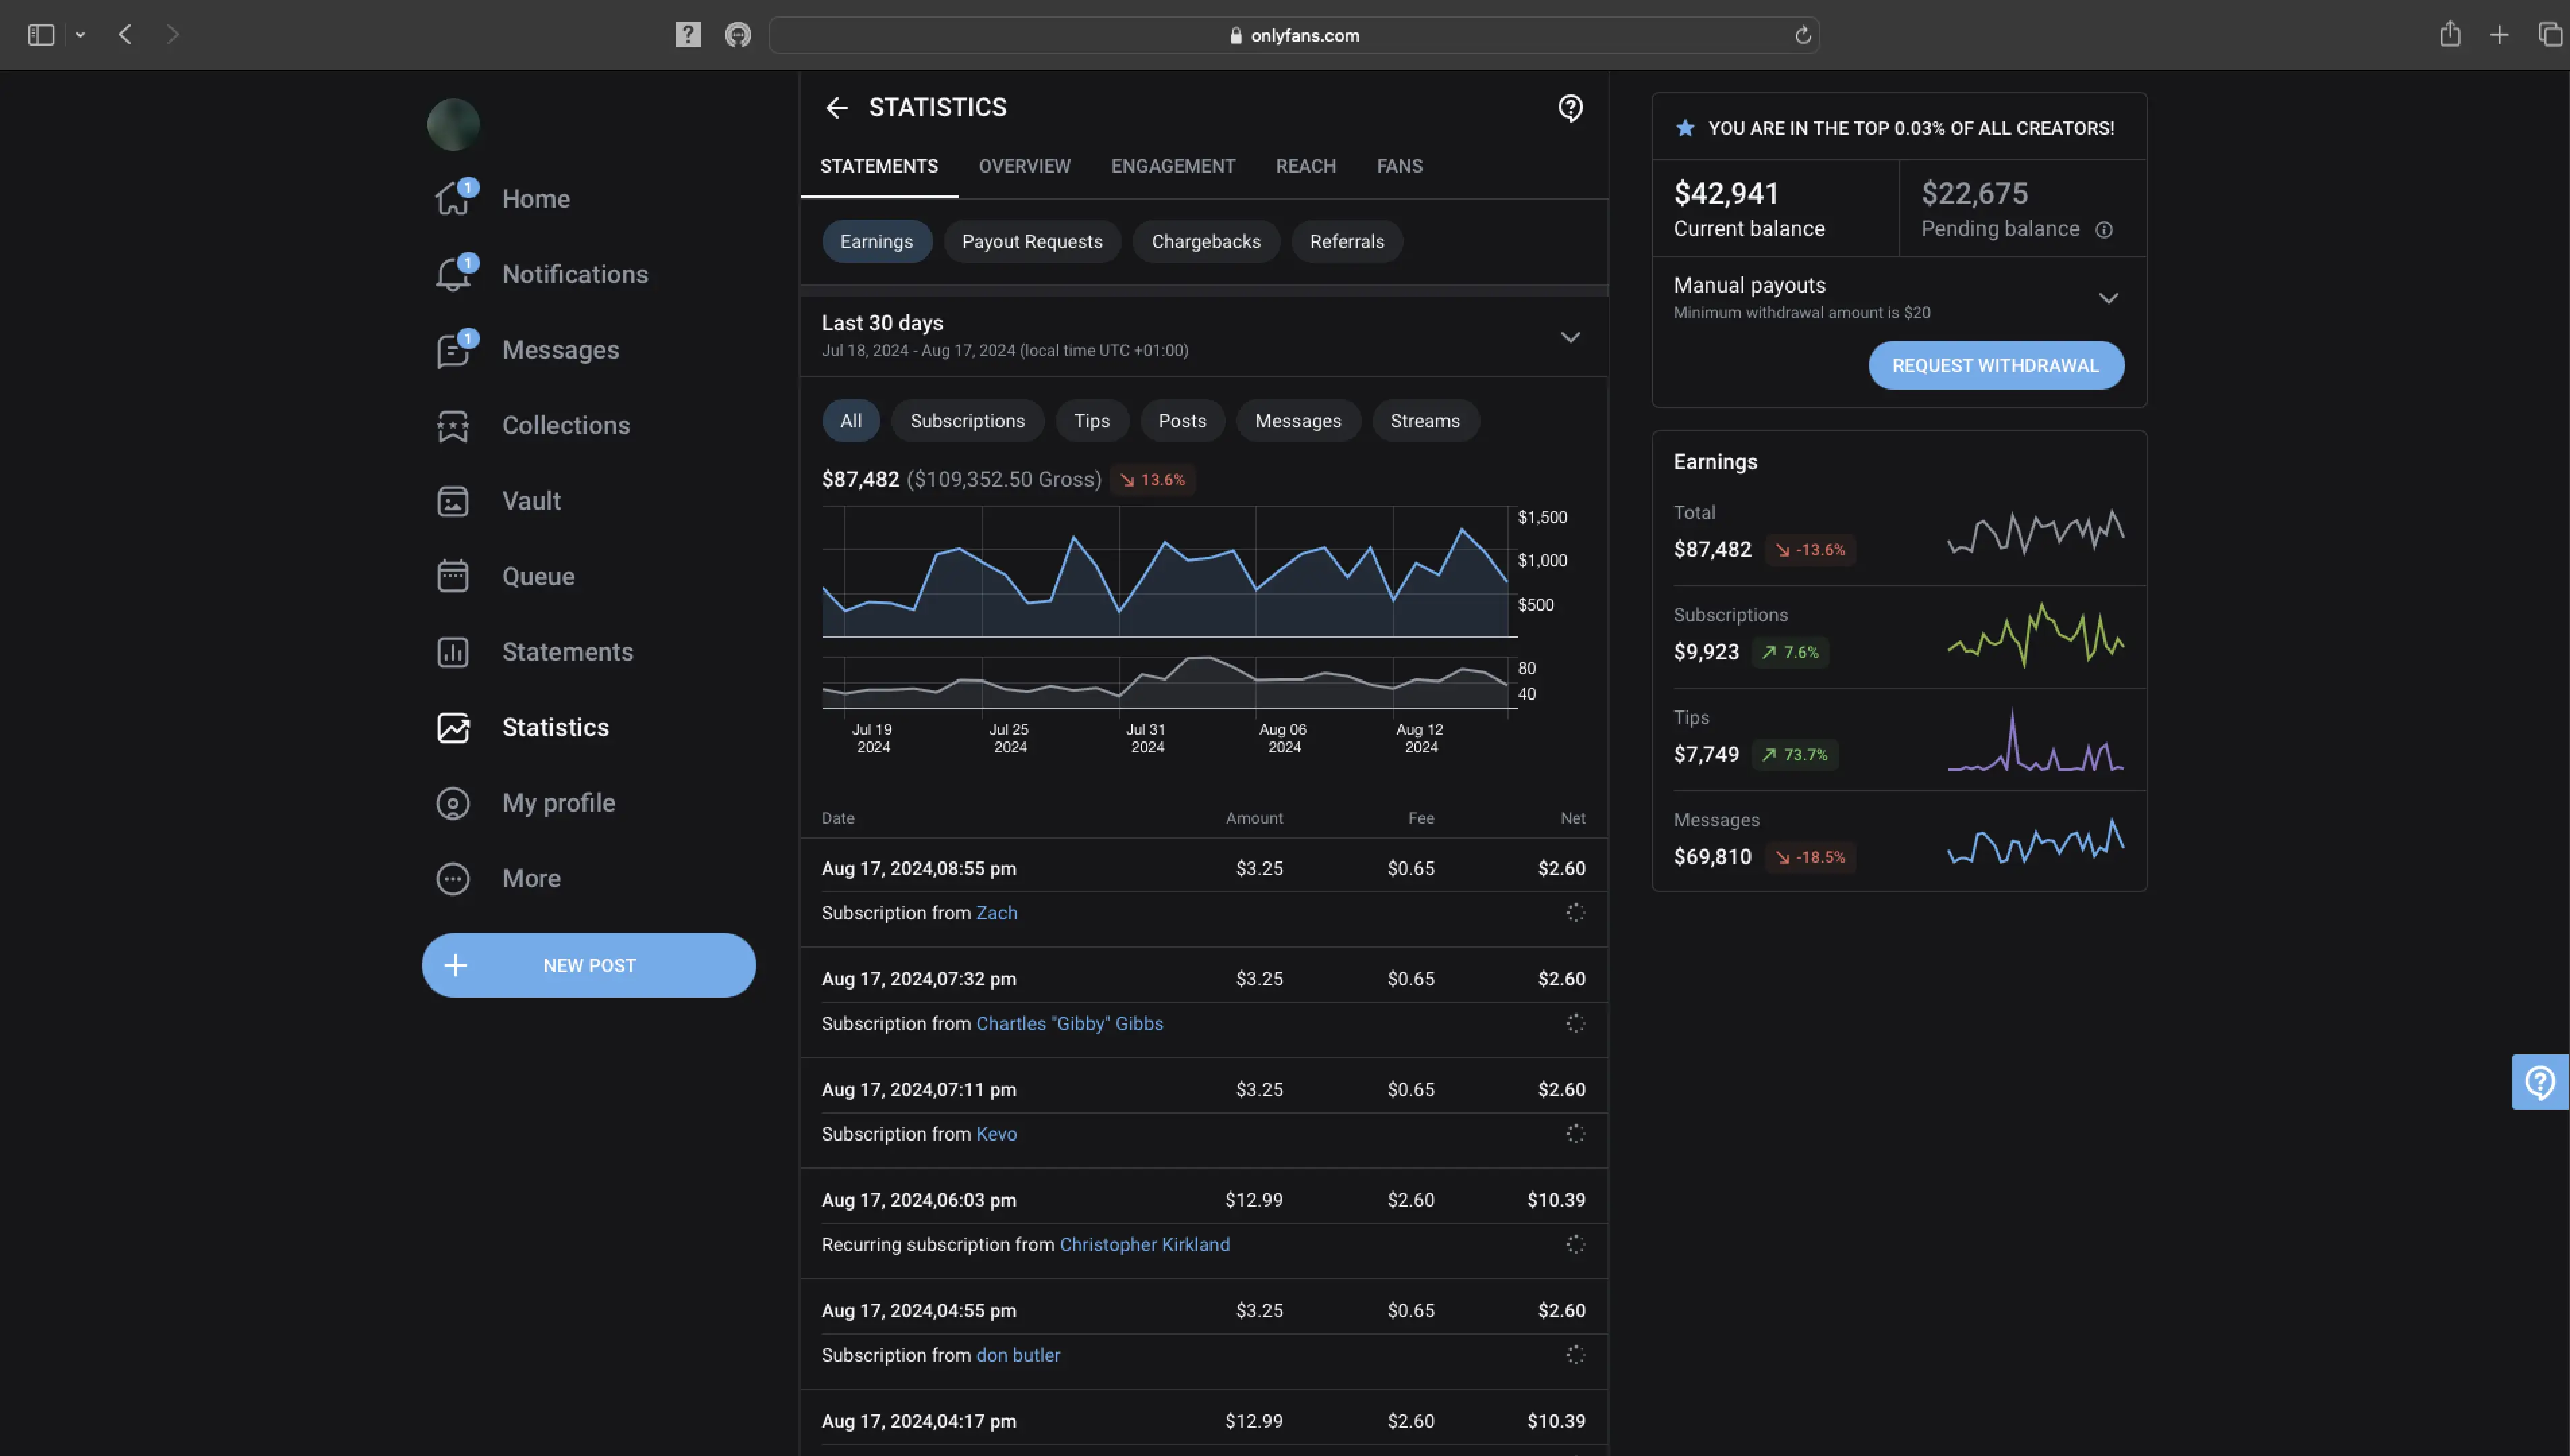Viewport: 2570px width, 1456px height.
Task: Switch to Chargebacks statements filter
Action: click(1205, 242)
